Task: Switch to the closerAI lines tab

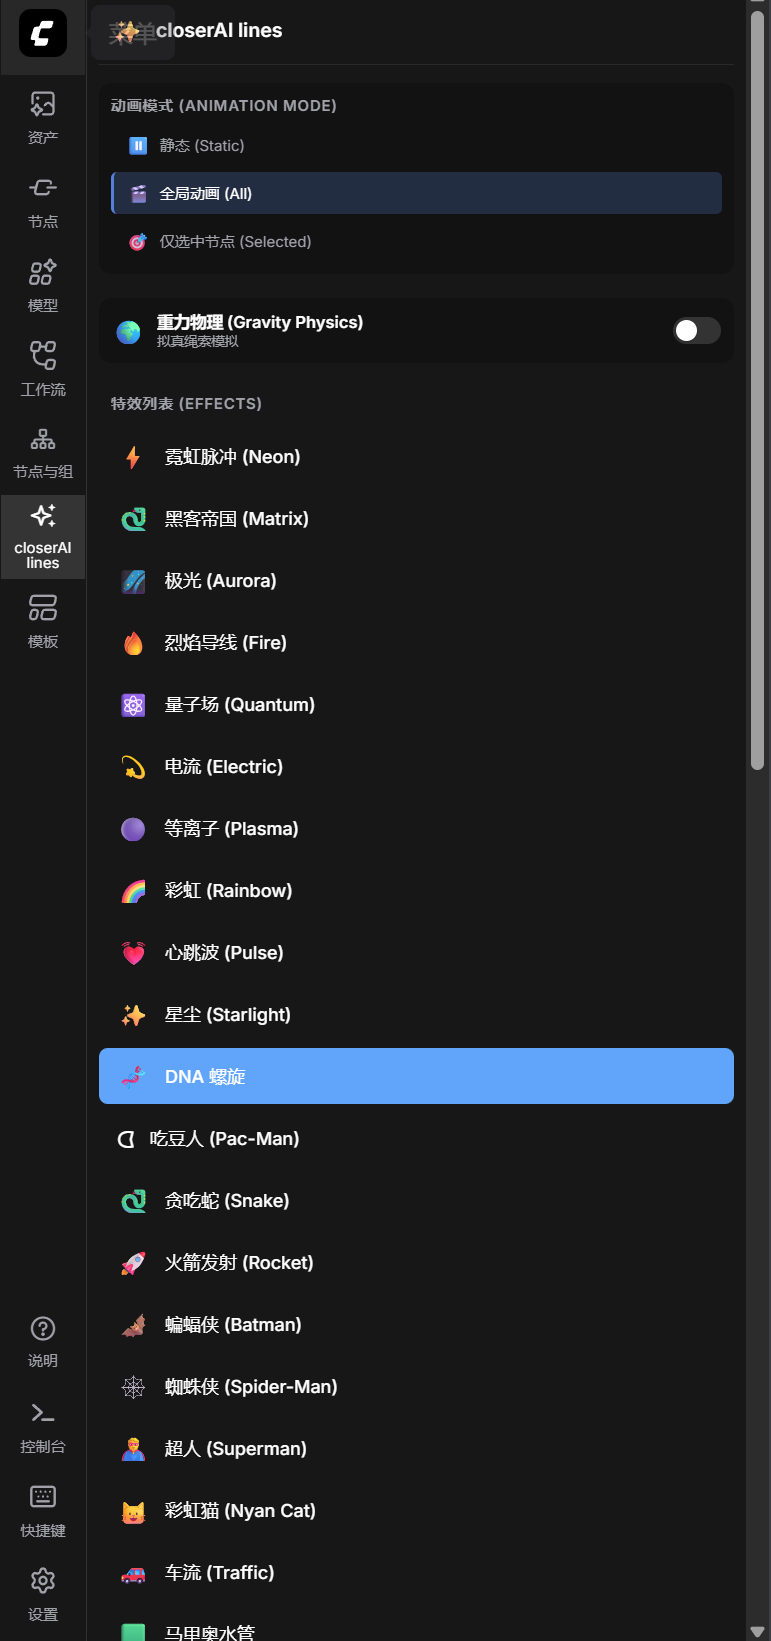Action: [43, 537]
